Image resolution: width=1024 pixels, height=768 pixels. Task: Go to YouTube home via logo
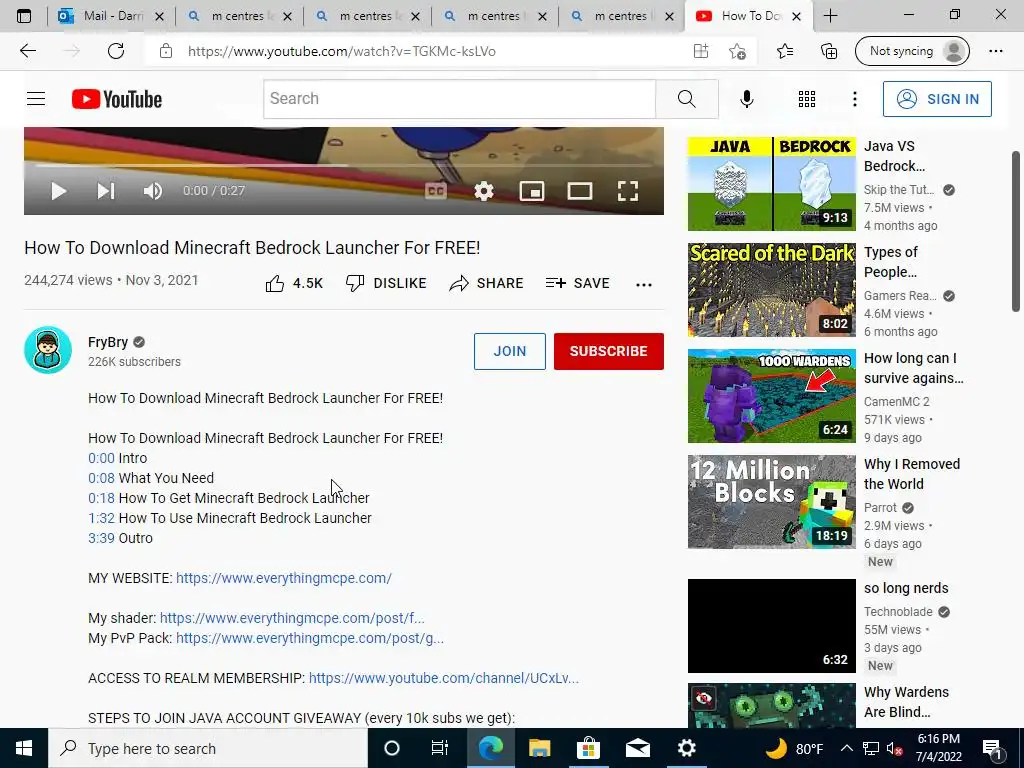117,99
